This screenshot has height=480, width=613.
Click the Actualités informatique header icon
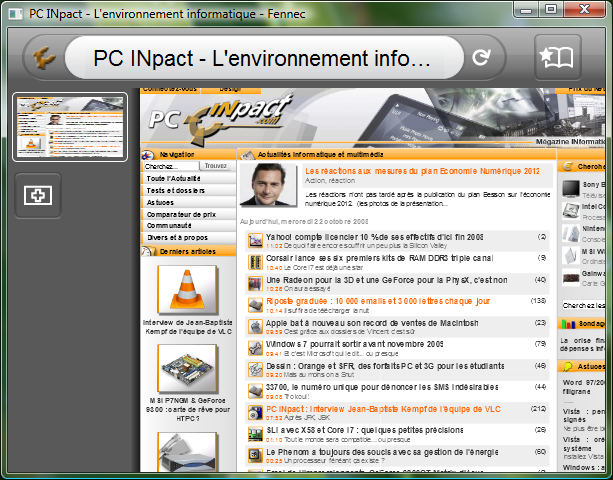(x=247, y=155)
